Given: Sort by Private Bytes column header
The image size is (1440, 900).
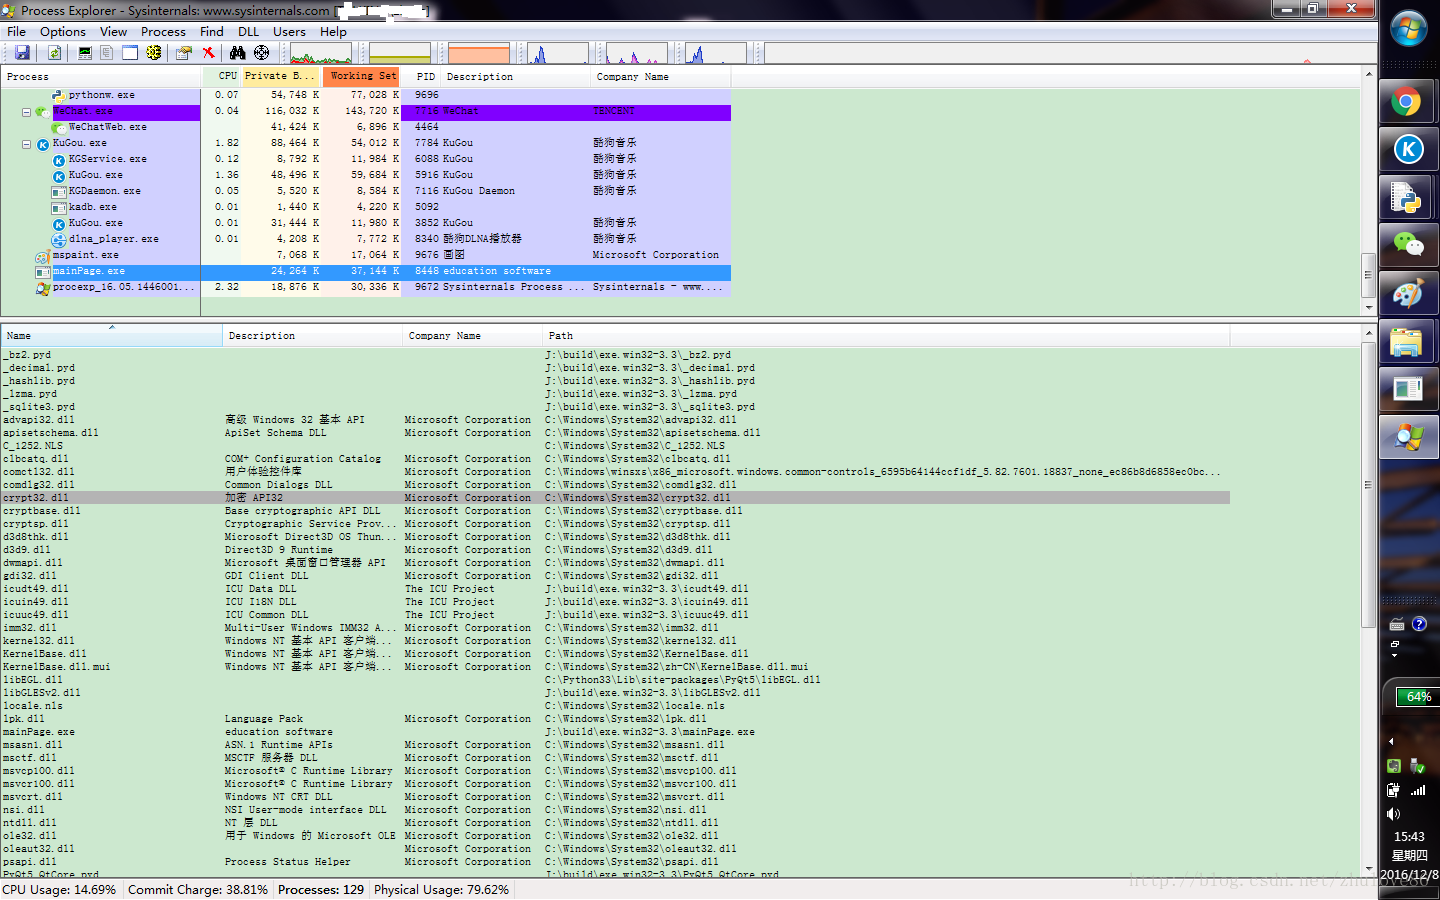Looking at the screenshot, I should 281,76.
